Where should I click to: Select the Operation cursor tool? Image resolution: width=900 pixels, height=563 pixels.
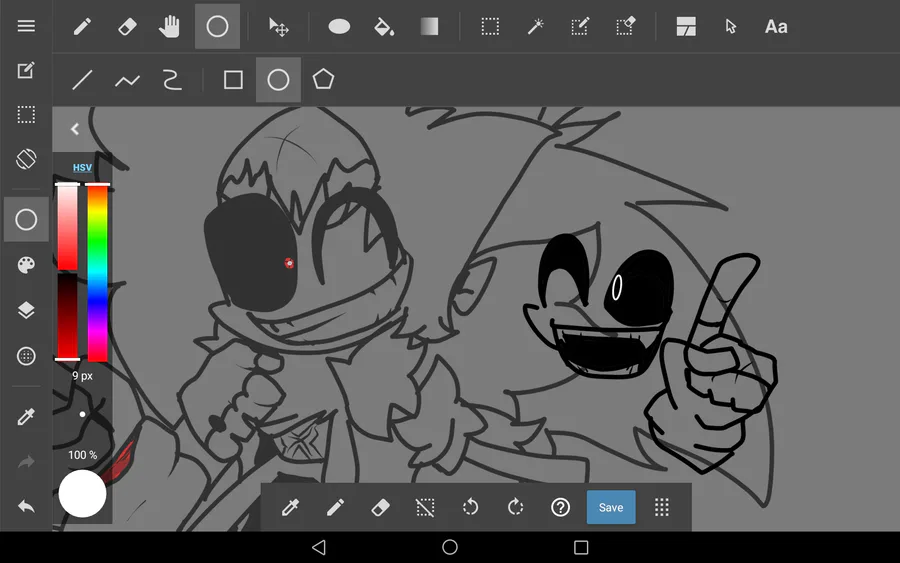[x=730, y=26]
